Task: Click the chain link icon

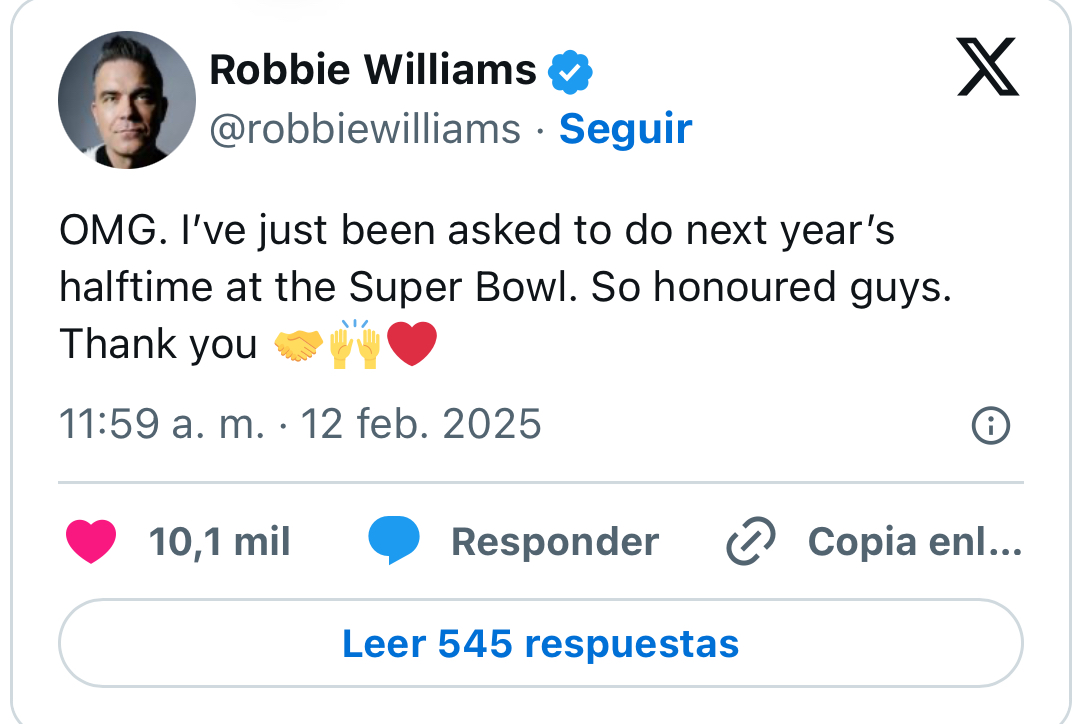Action: [x=750, y=542]
